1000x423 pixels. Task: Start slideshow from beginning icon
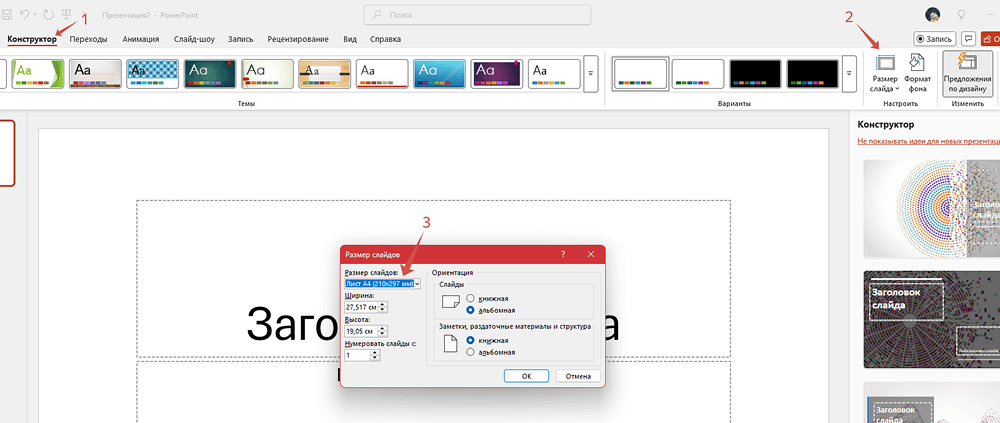coord(66,13)
